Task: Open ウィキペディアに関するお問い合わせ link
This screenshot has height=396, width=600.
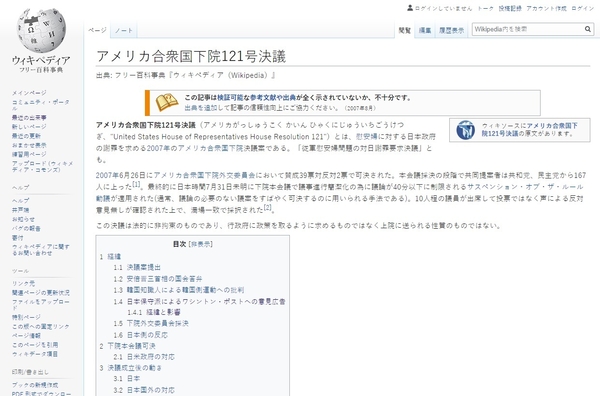Action: pos(41,250)
